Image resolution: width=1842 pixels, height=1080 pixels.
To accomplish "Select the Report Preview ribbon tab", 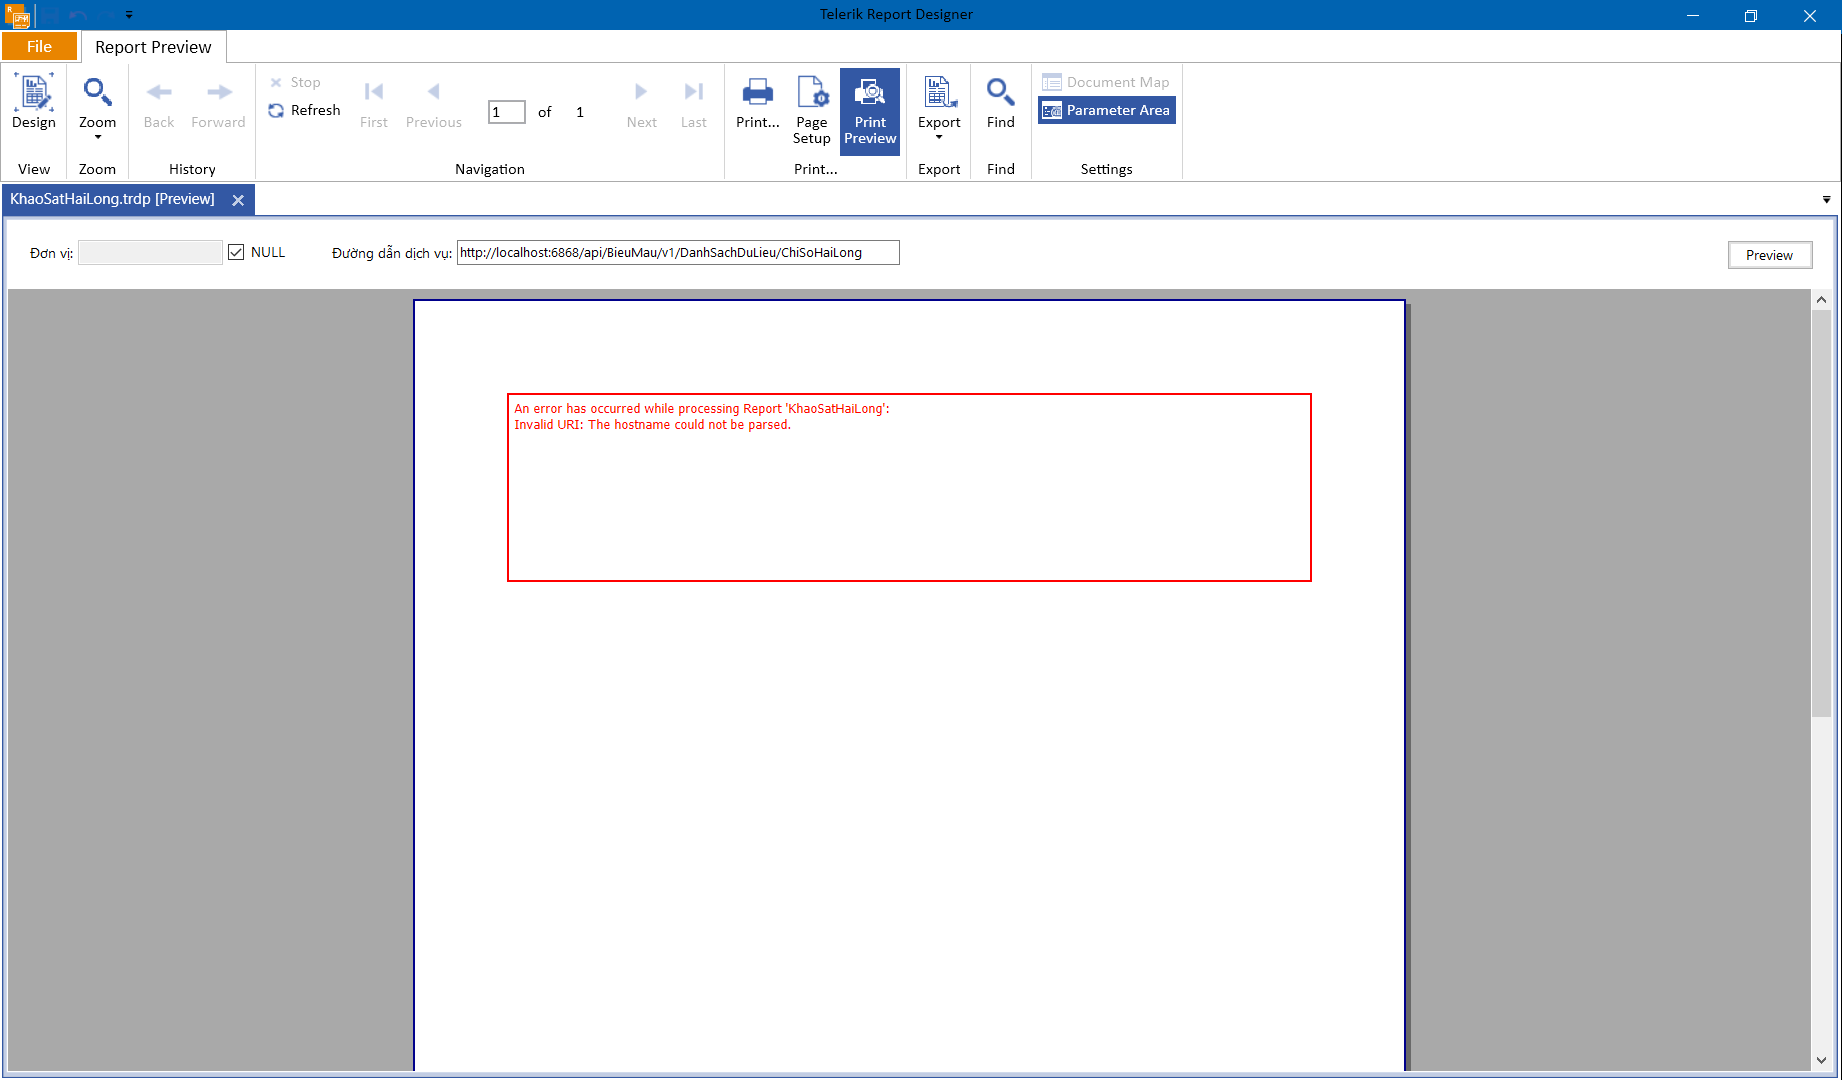I will (x=153, y=47).
